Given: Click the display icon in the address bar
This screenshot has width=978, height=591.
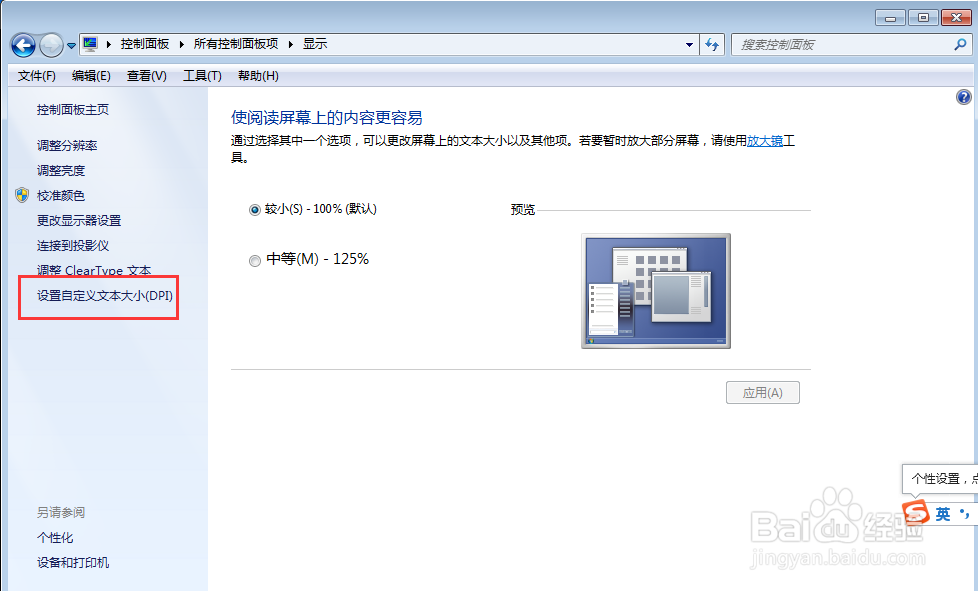Looking at the screenshot, I should click(88, 44).
